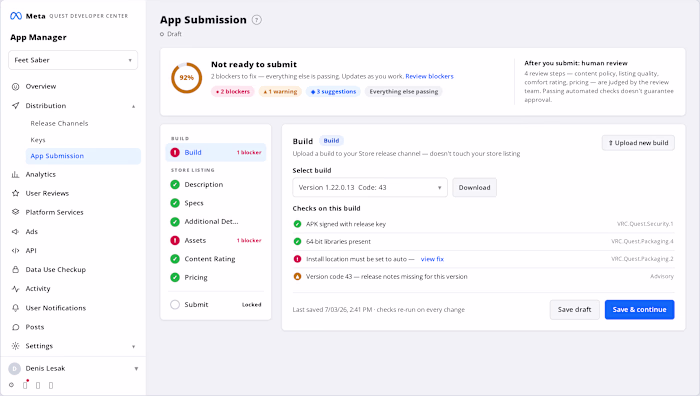
Task: Expand the Settings section in the sidebar
Action: [133, 346]
